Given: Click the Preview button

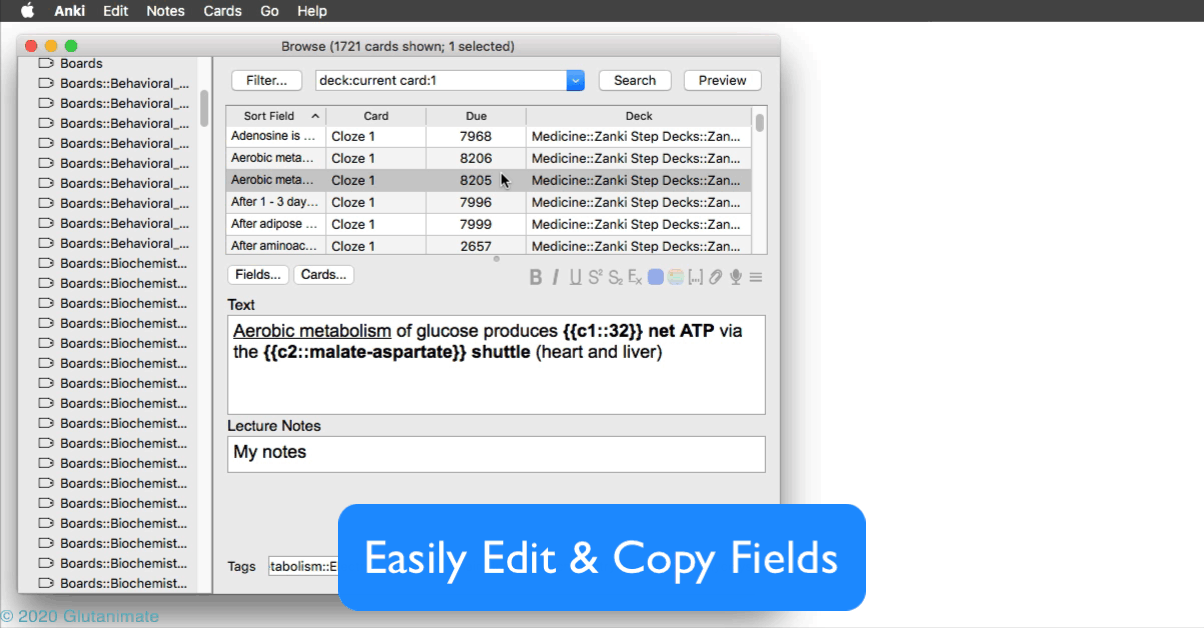Looking at the screenshot, I should coord(722,80).
